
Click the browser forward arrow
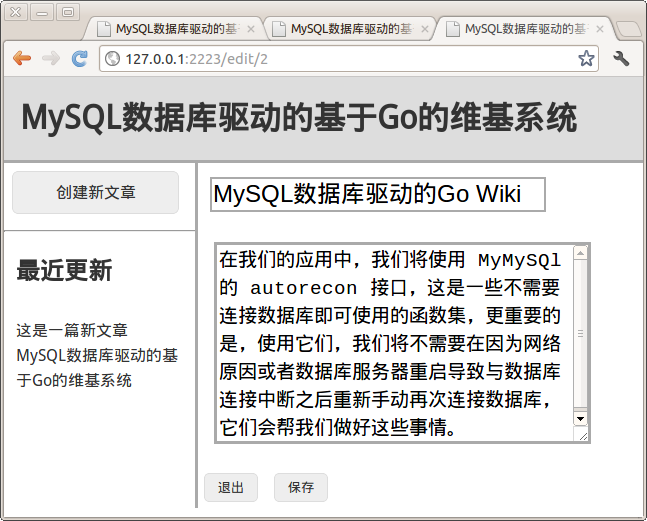tap(50, 59)
